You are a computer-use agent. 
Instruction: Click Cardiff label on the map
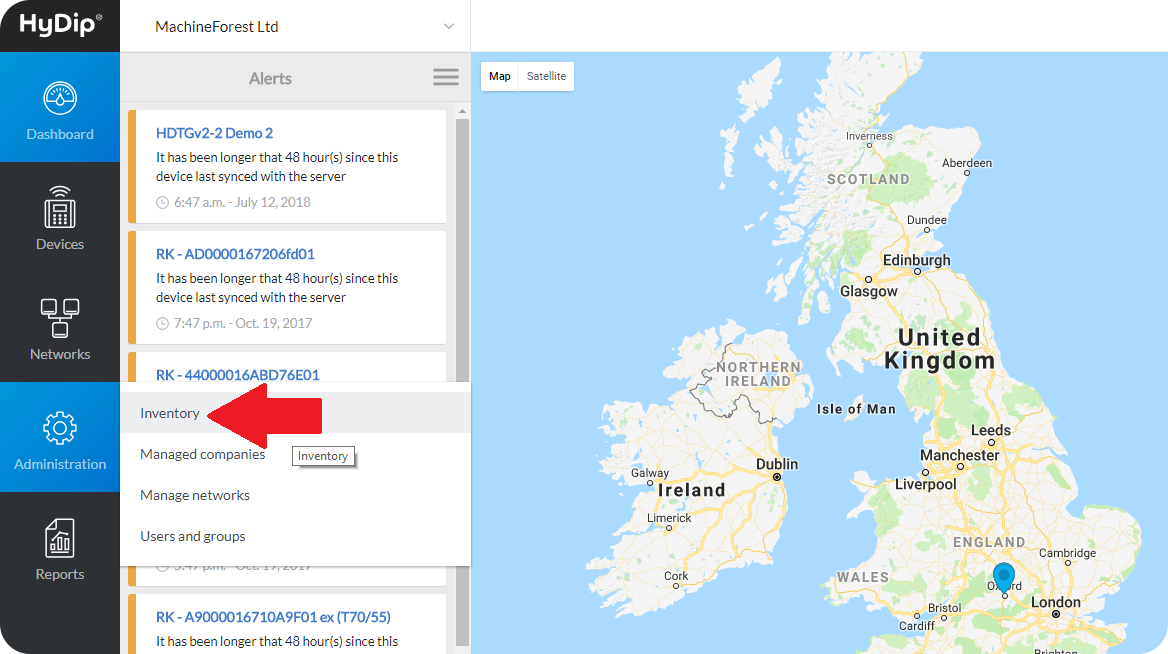coord(916,626)
